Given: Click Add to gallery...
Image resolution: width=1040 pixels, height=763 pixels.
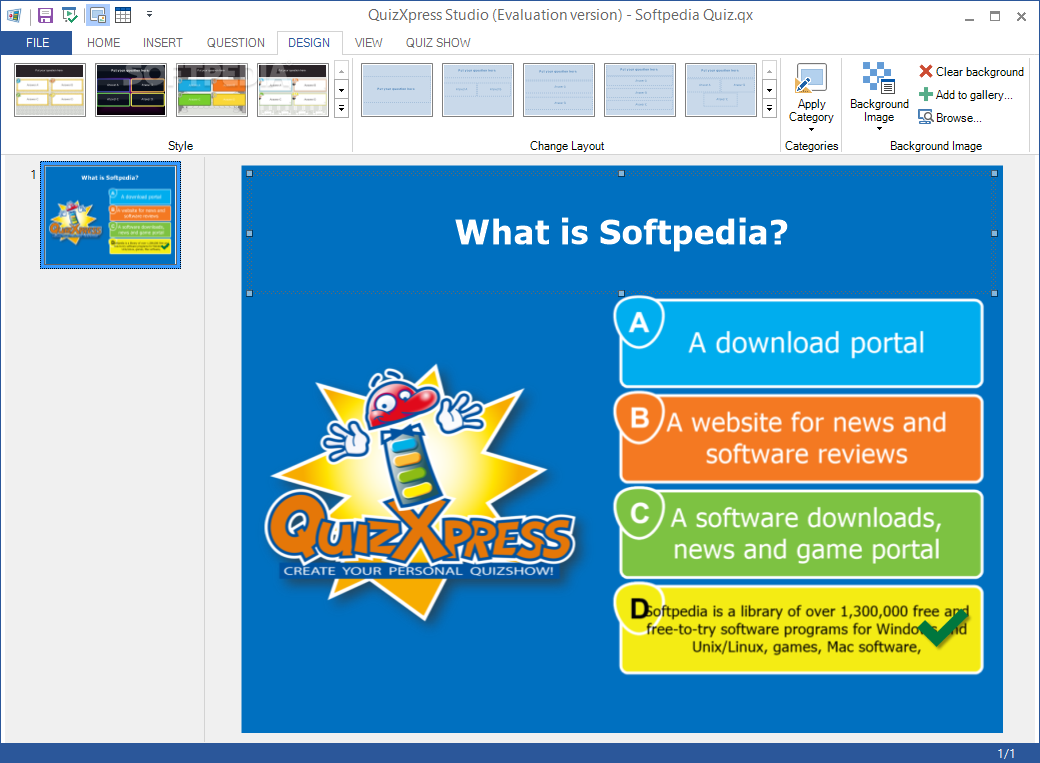Looking at the screenshot, I should 966,95.
